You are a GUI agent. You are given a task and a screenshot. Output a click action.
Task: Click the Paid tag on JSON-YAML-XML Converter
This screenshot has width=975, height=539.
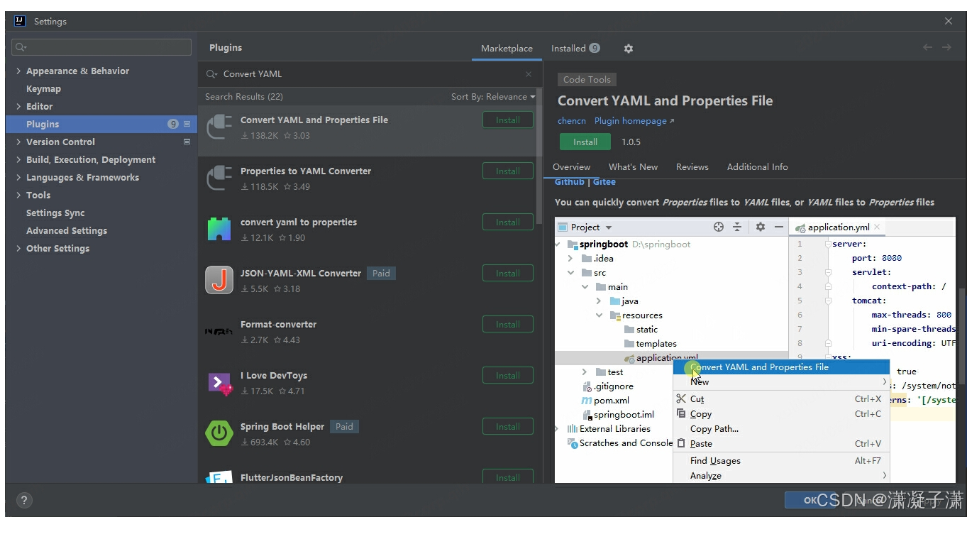pos(381,273)
